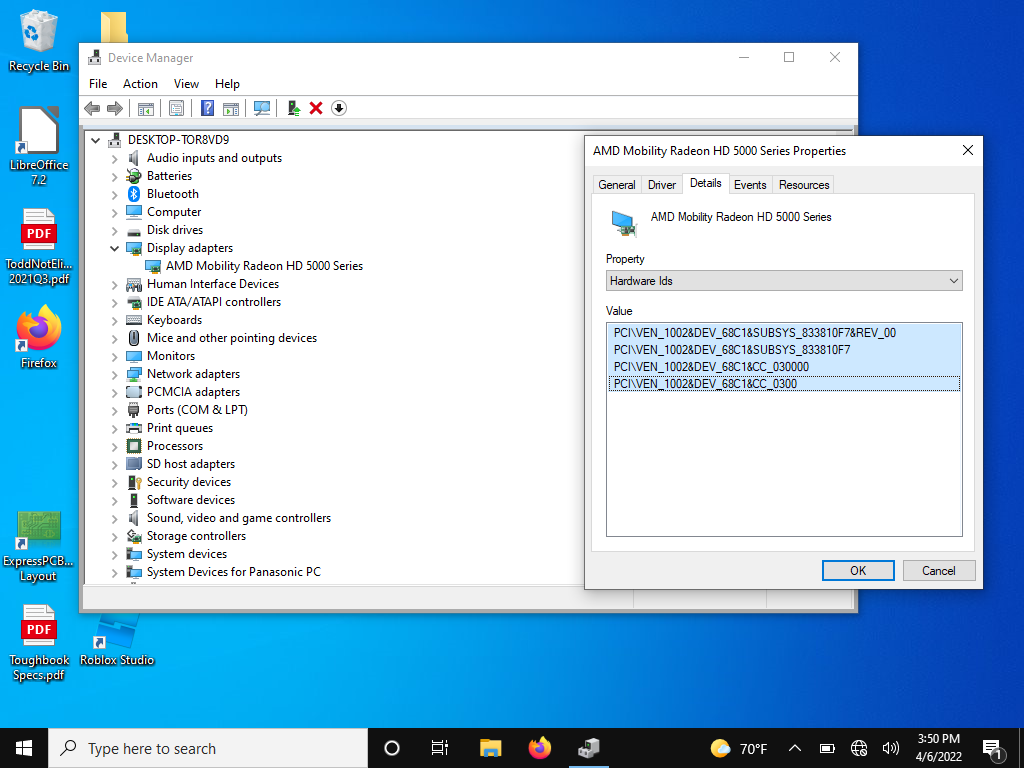Expand the Network adapters category
1024x768 pixels.
pos(114,374)
